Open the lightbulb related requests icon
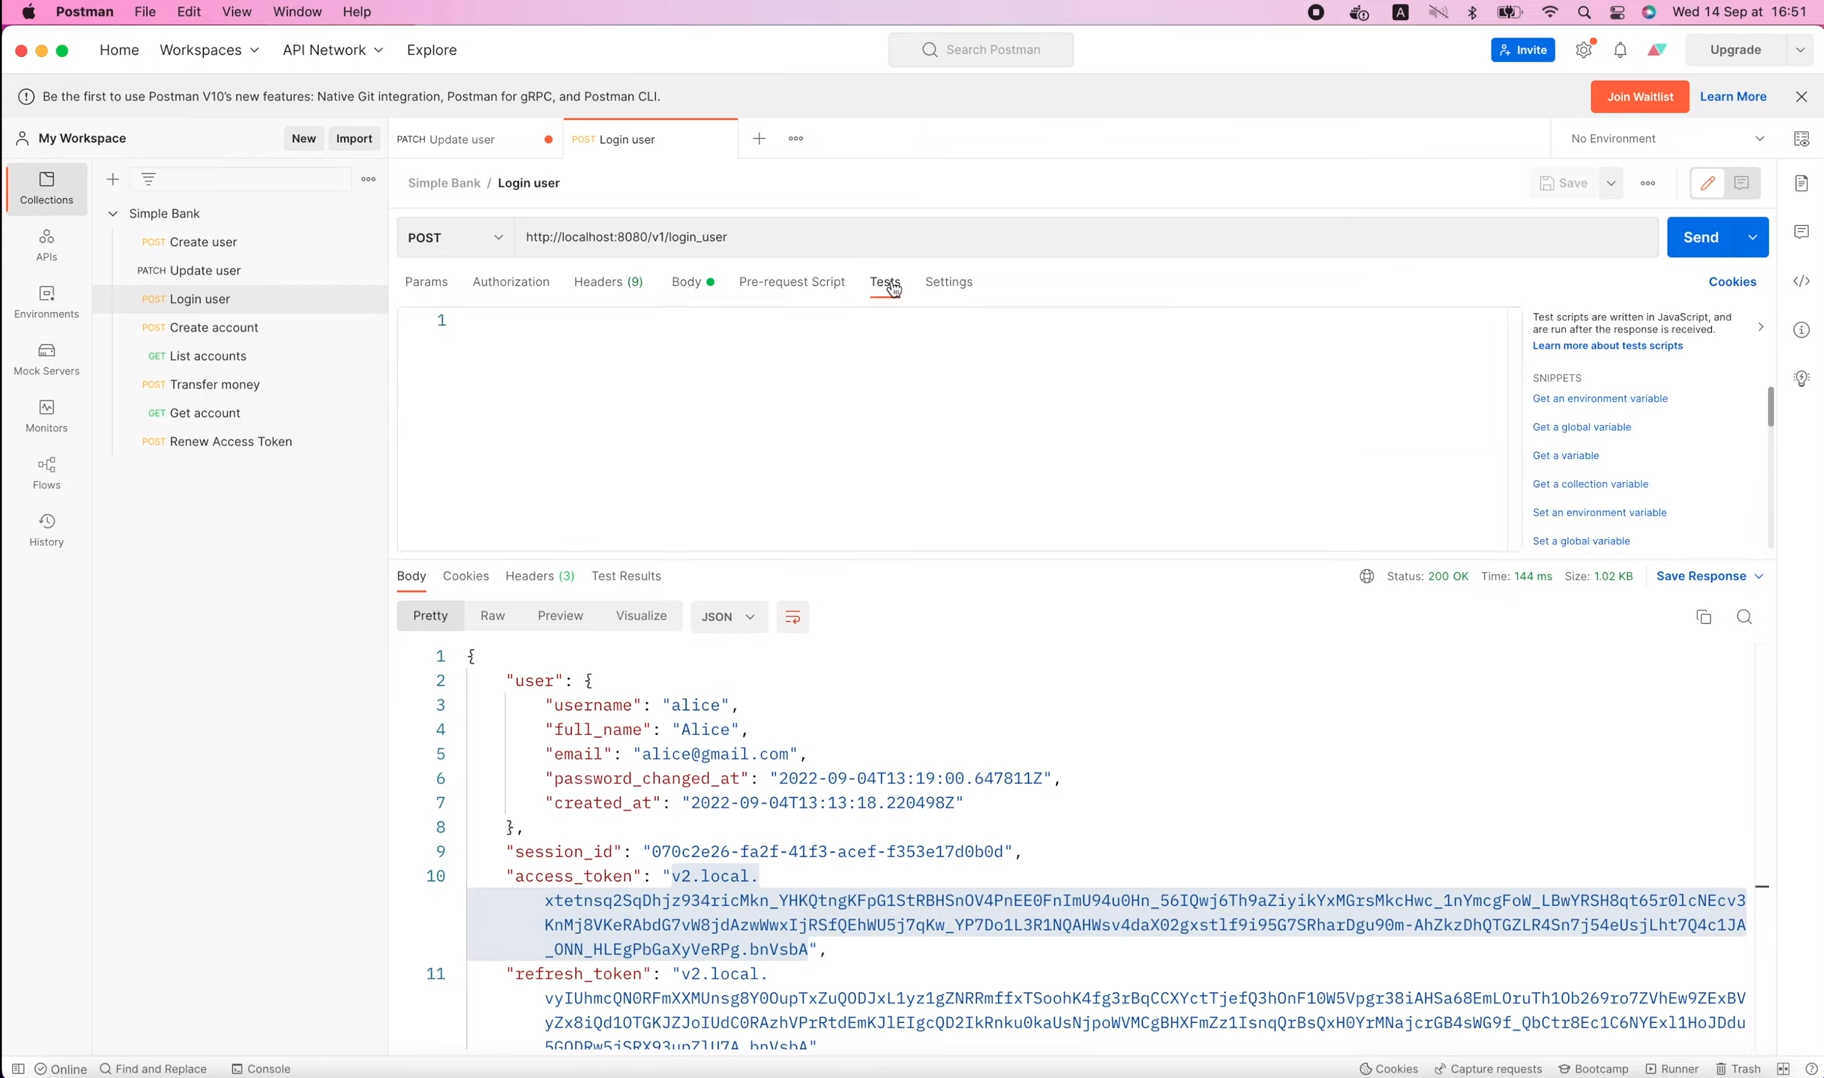Image resolution: width=1824 pixels, height=1078 pixels. [1801, 378]
